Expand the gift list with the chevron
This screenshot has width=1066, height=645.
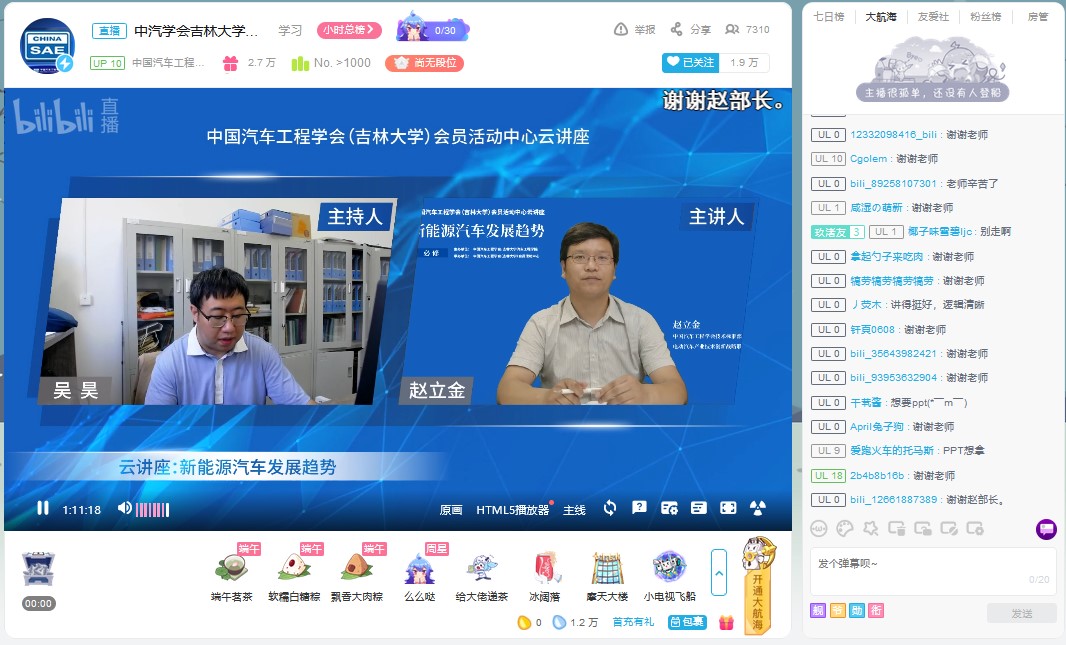point(719,573)
